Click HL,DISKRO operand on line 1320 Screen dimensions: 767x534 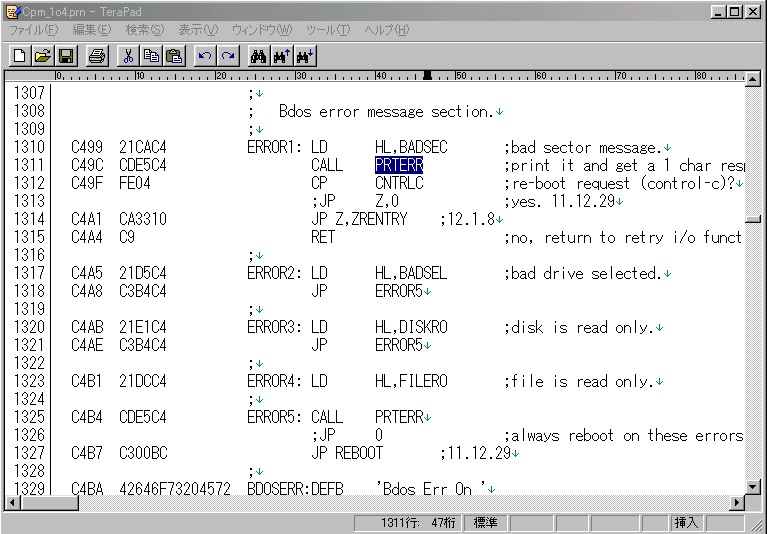pos(411,327)
